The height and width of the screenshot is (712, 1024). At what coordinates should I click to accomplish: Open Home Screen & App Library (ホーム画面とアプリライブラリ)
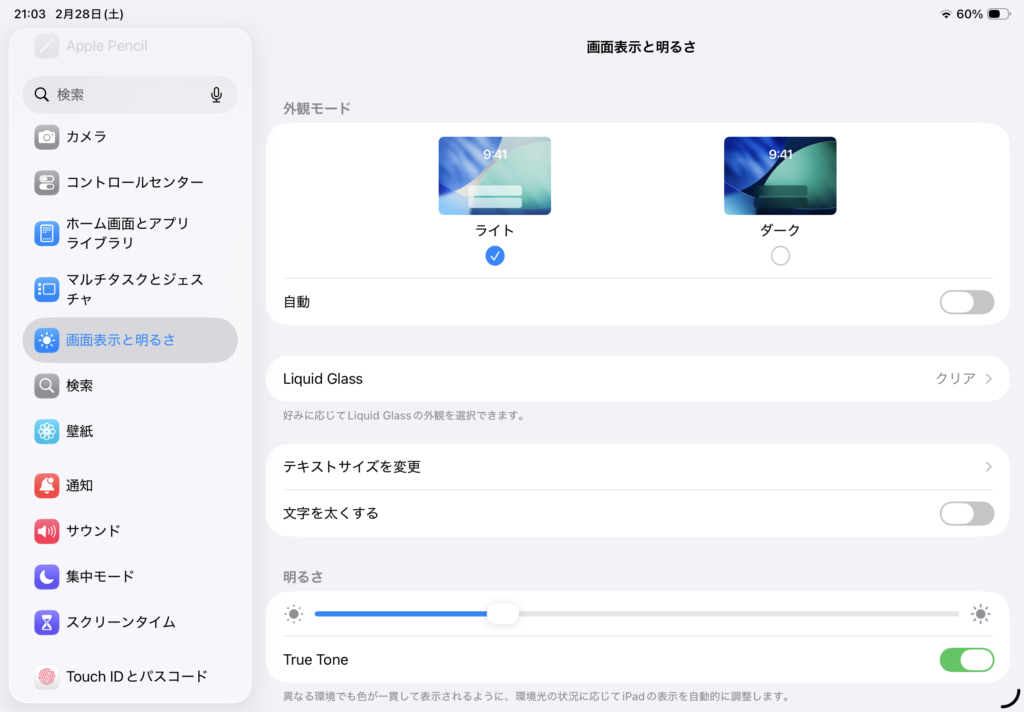pyautogui.click(x=127, y=233)
